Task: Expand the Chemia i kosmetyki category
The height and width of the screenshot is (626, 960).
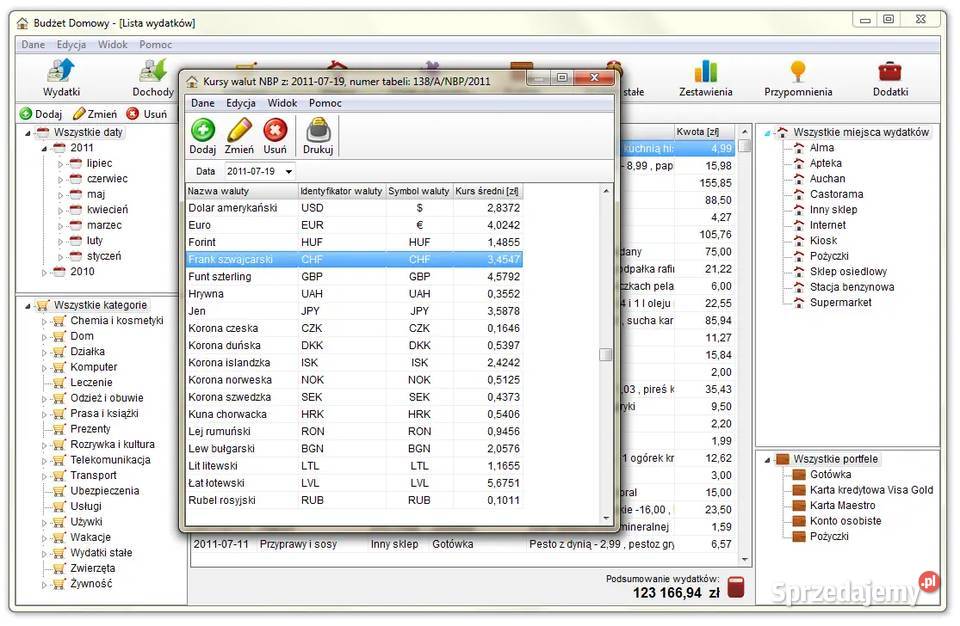Action: point(45,321)
